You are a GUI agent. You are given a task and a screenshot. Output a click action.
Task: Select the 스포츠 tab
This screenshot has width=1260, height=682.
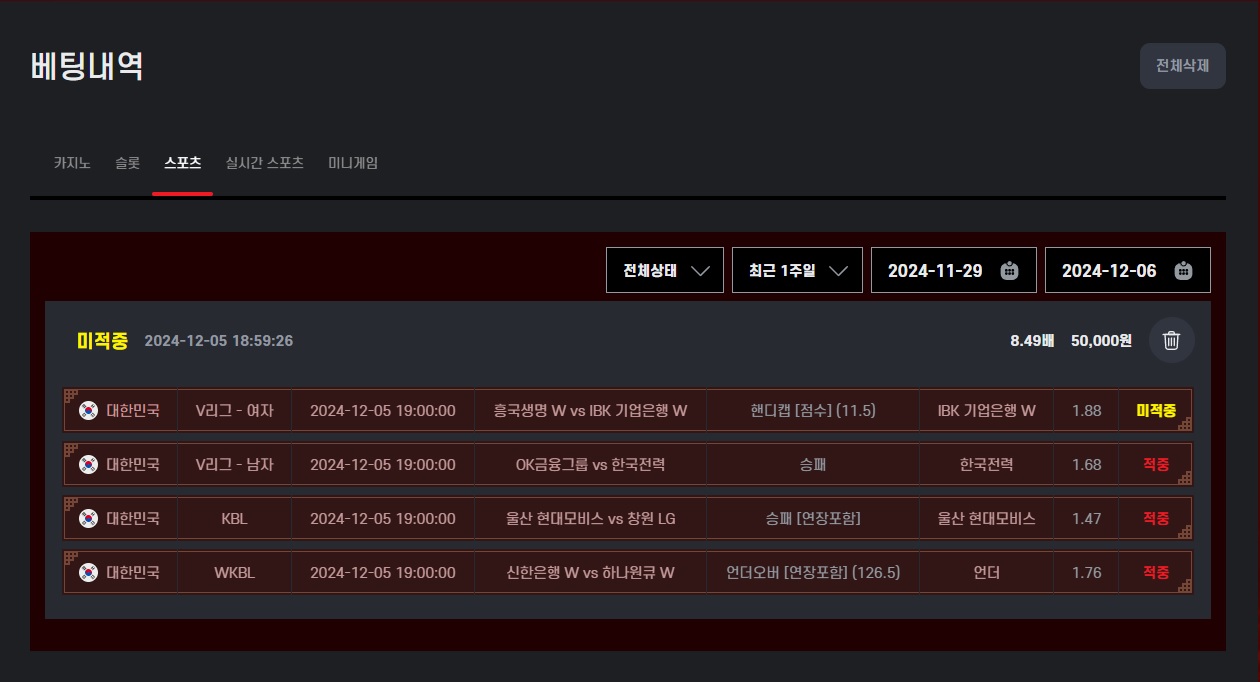(183, 162)
